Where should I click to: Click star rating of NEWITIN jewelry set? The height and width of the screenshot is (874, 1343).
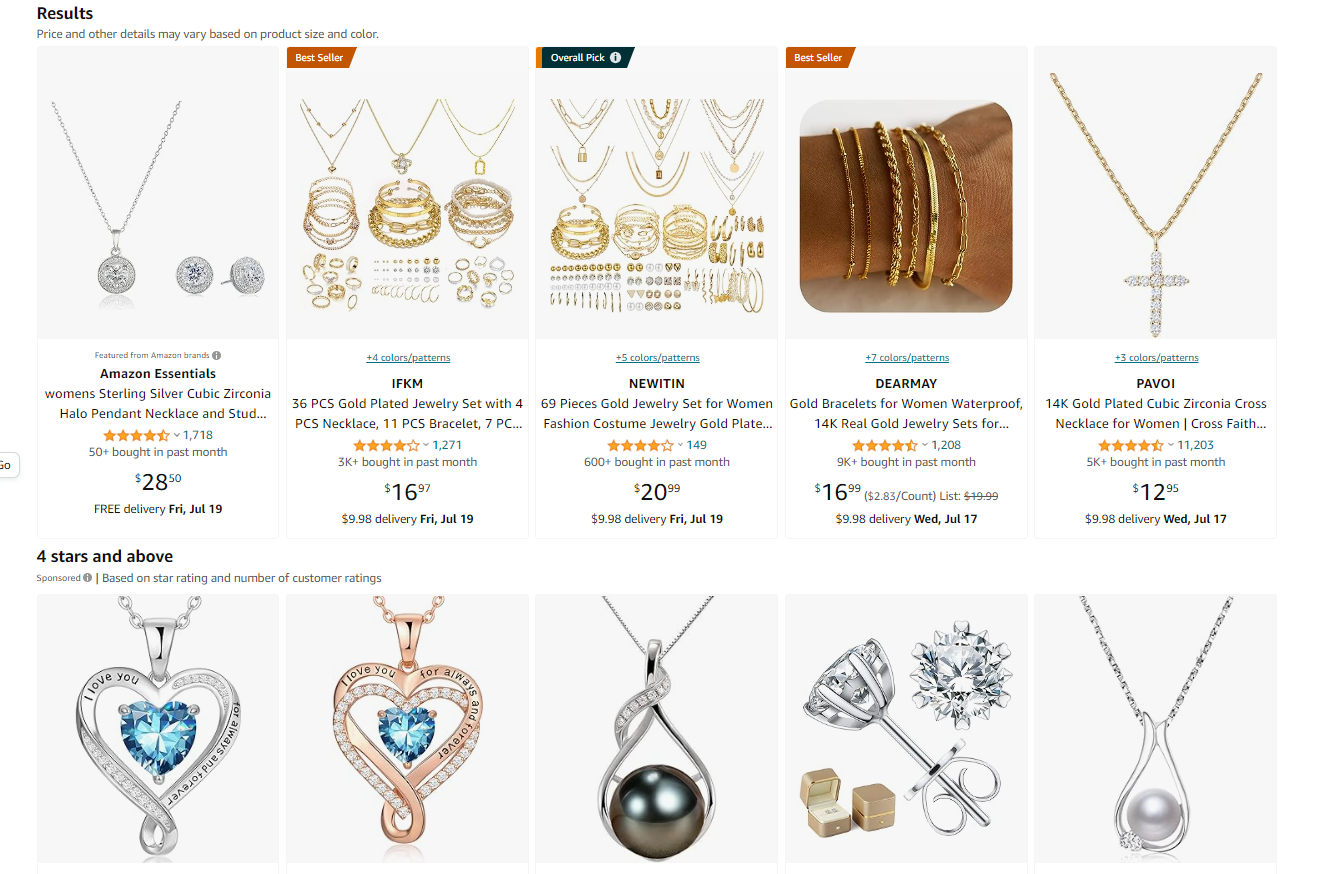(640, 446)
